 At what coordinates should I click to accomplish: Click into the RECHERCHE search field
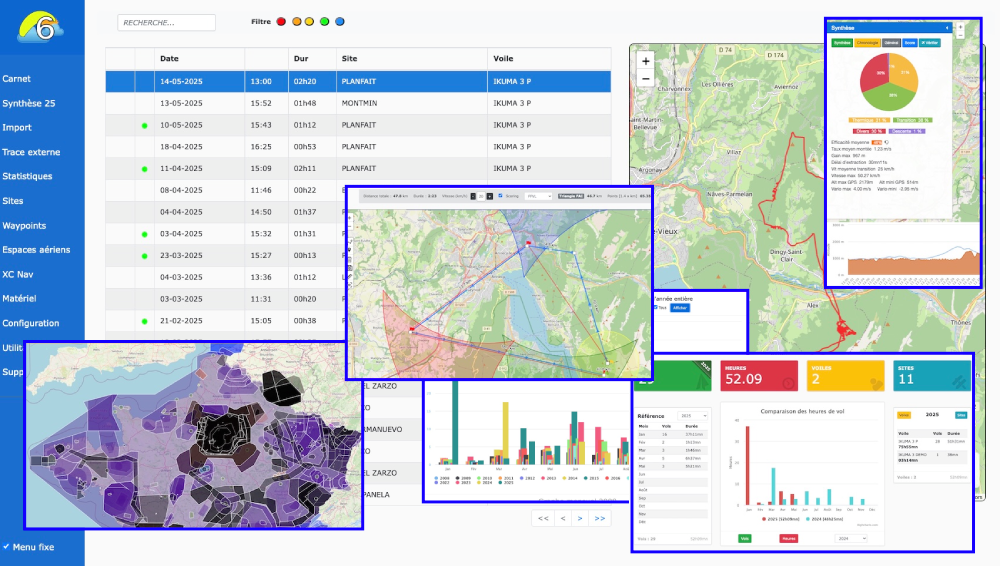(x=166, y=22)
